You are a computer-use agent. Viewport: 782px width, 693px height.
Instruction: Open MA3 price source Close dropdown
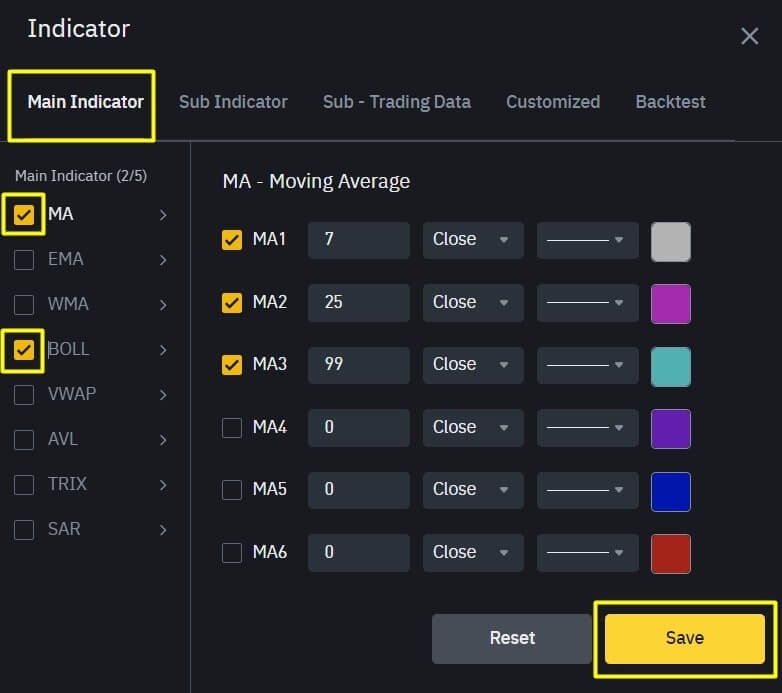coord(473,365)
